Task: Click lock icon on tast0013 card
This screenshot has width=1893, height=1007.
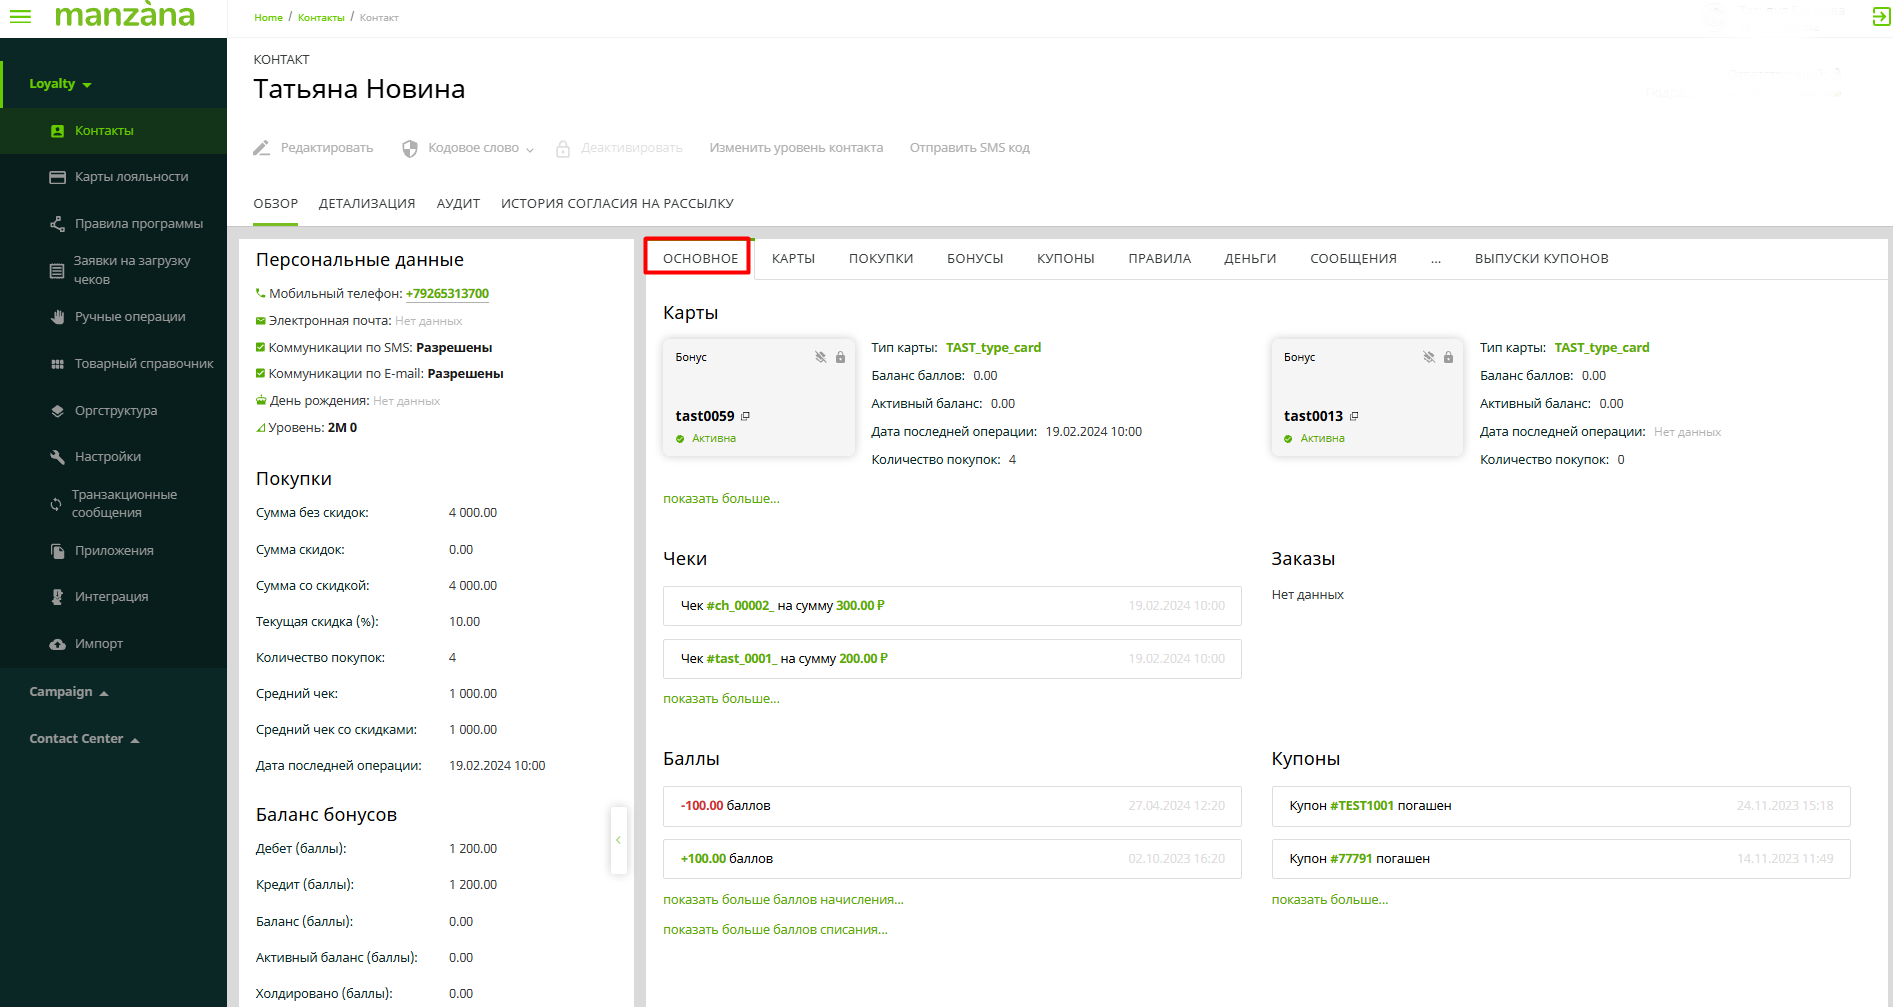Action: point(1448,357)
